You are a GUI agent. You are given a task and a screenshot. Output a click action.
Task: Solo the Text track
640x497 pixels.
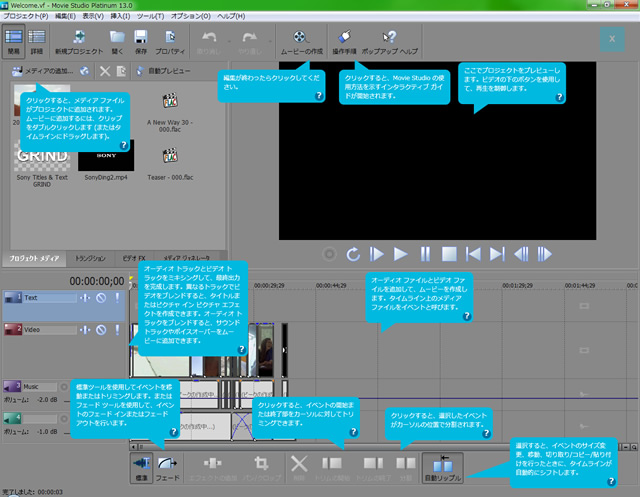point(117,298)
